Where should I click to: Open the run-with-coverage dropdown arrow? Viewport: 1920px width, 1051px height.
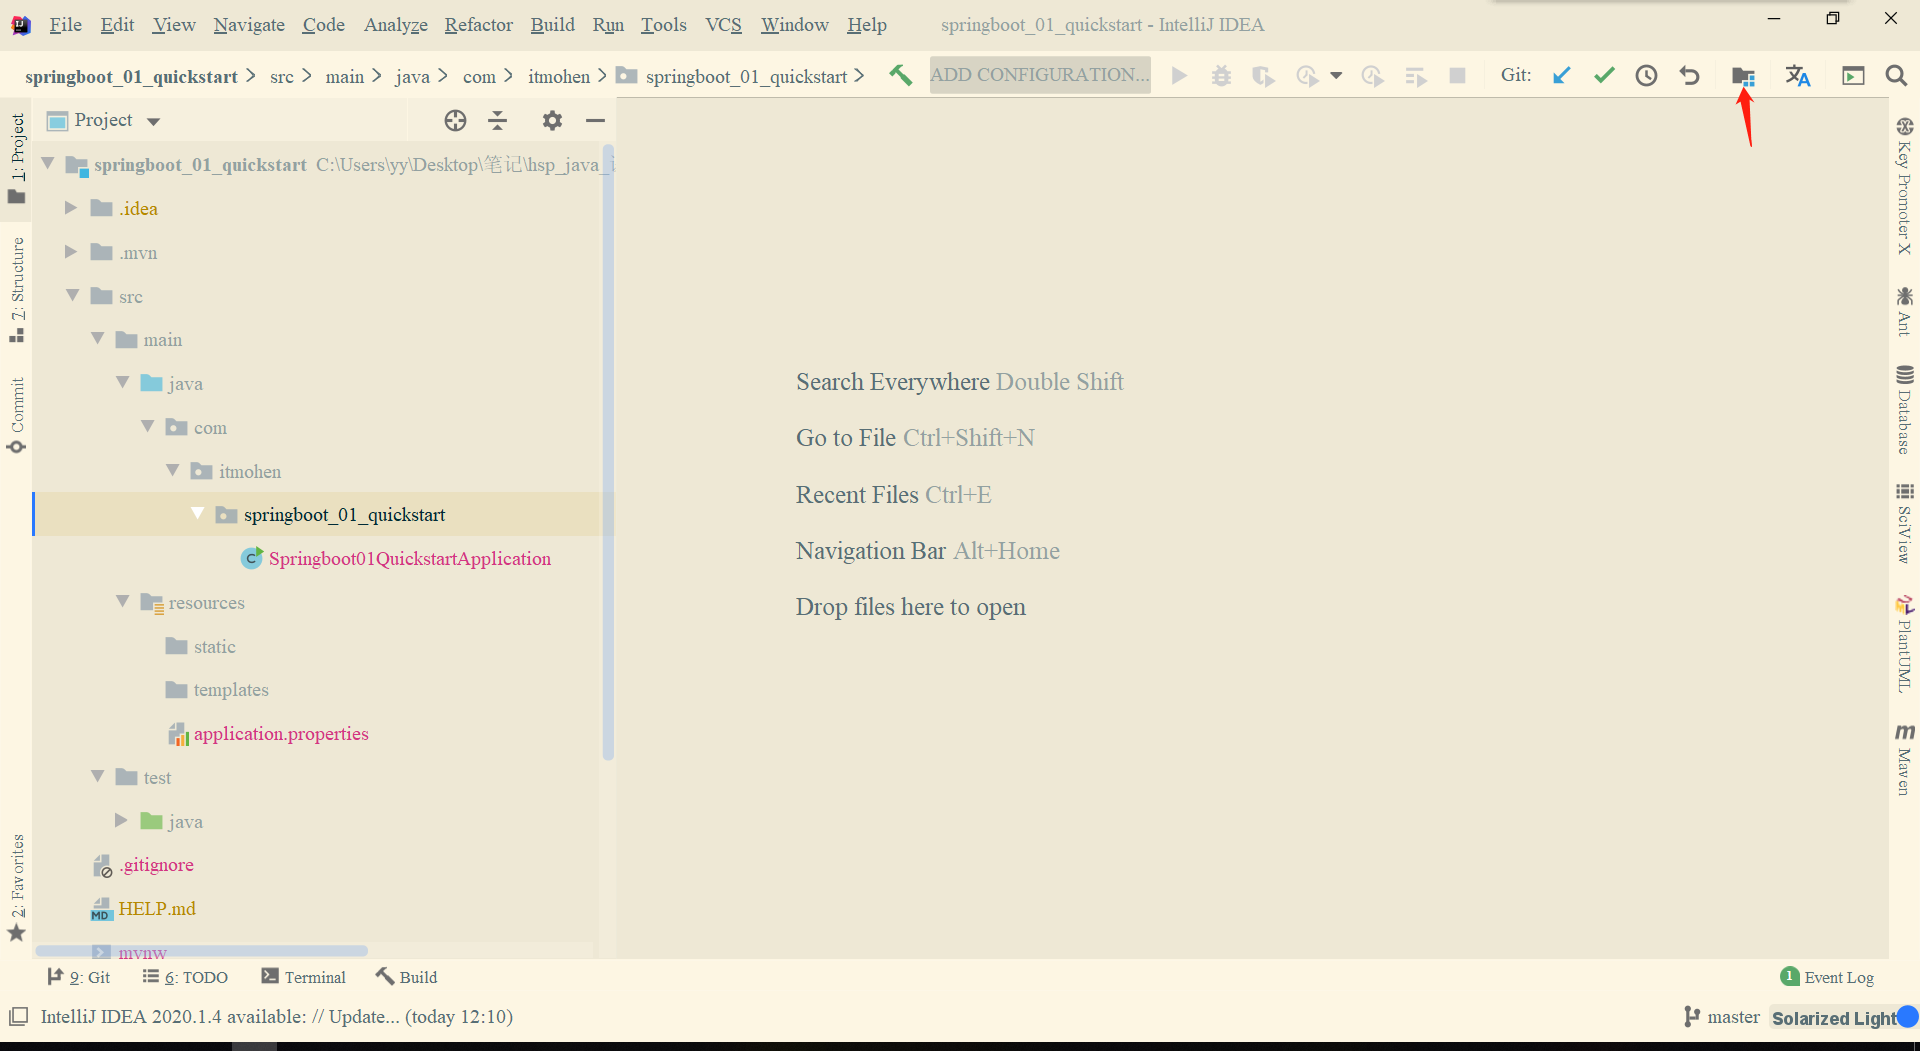[x=1336, y=76]
